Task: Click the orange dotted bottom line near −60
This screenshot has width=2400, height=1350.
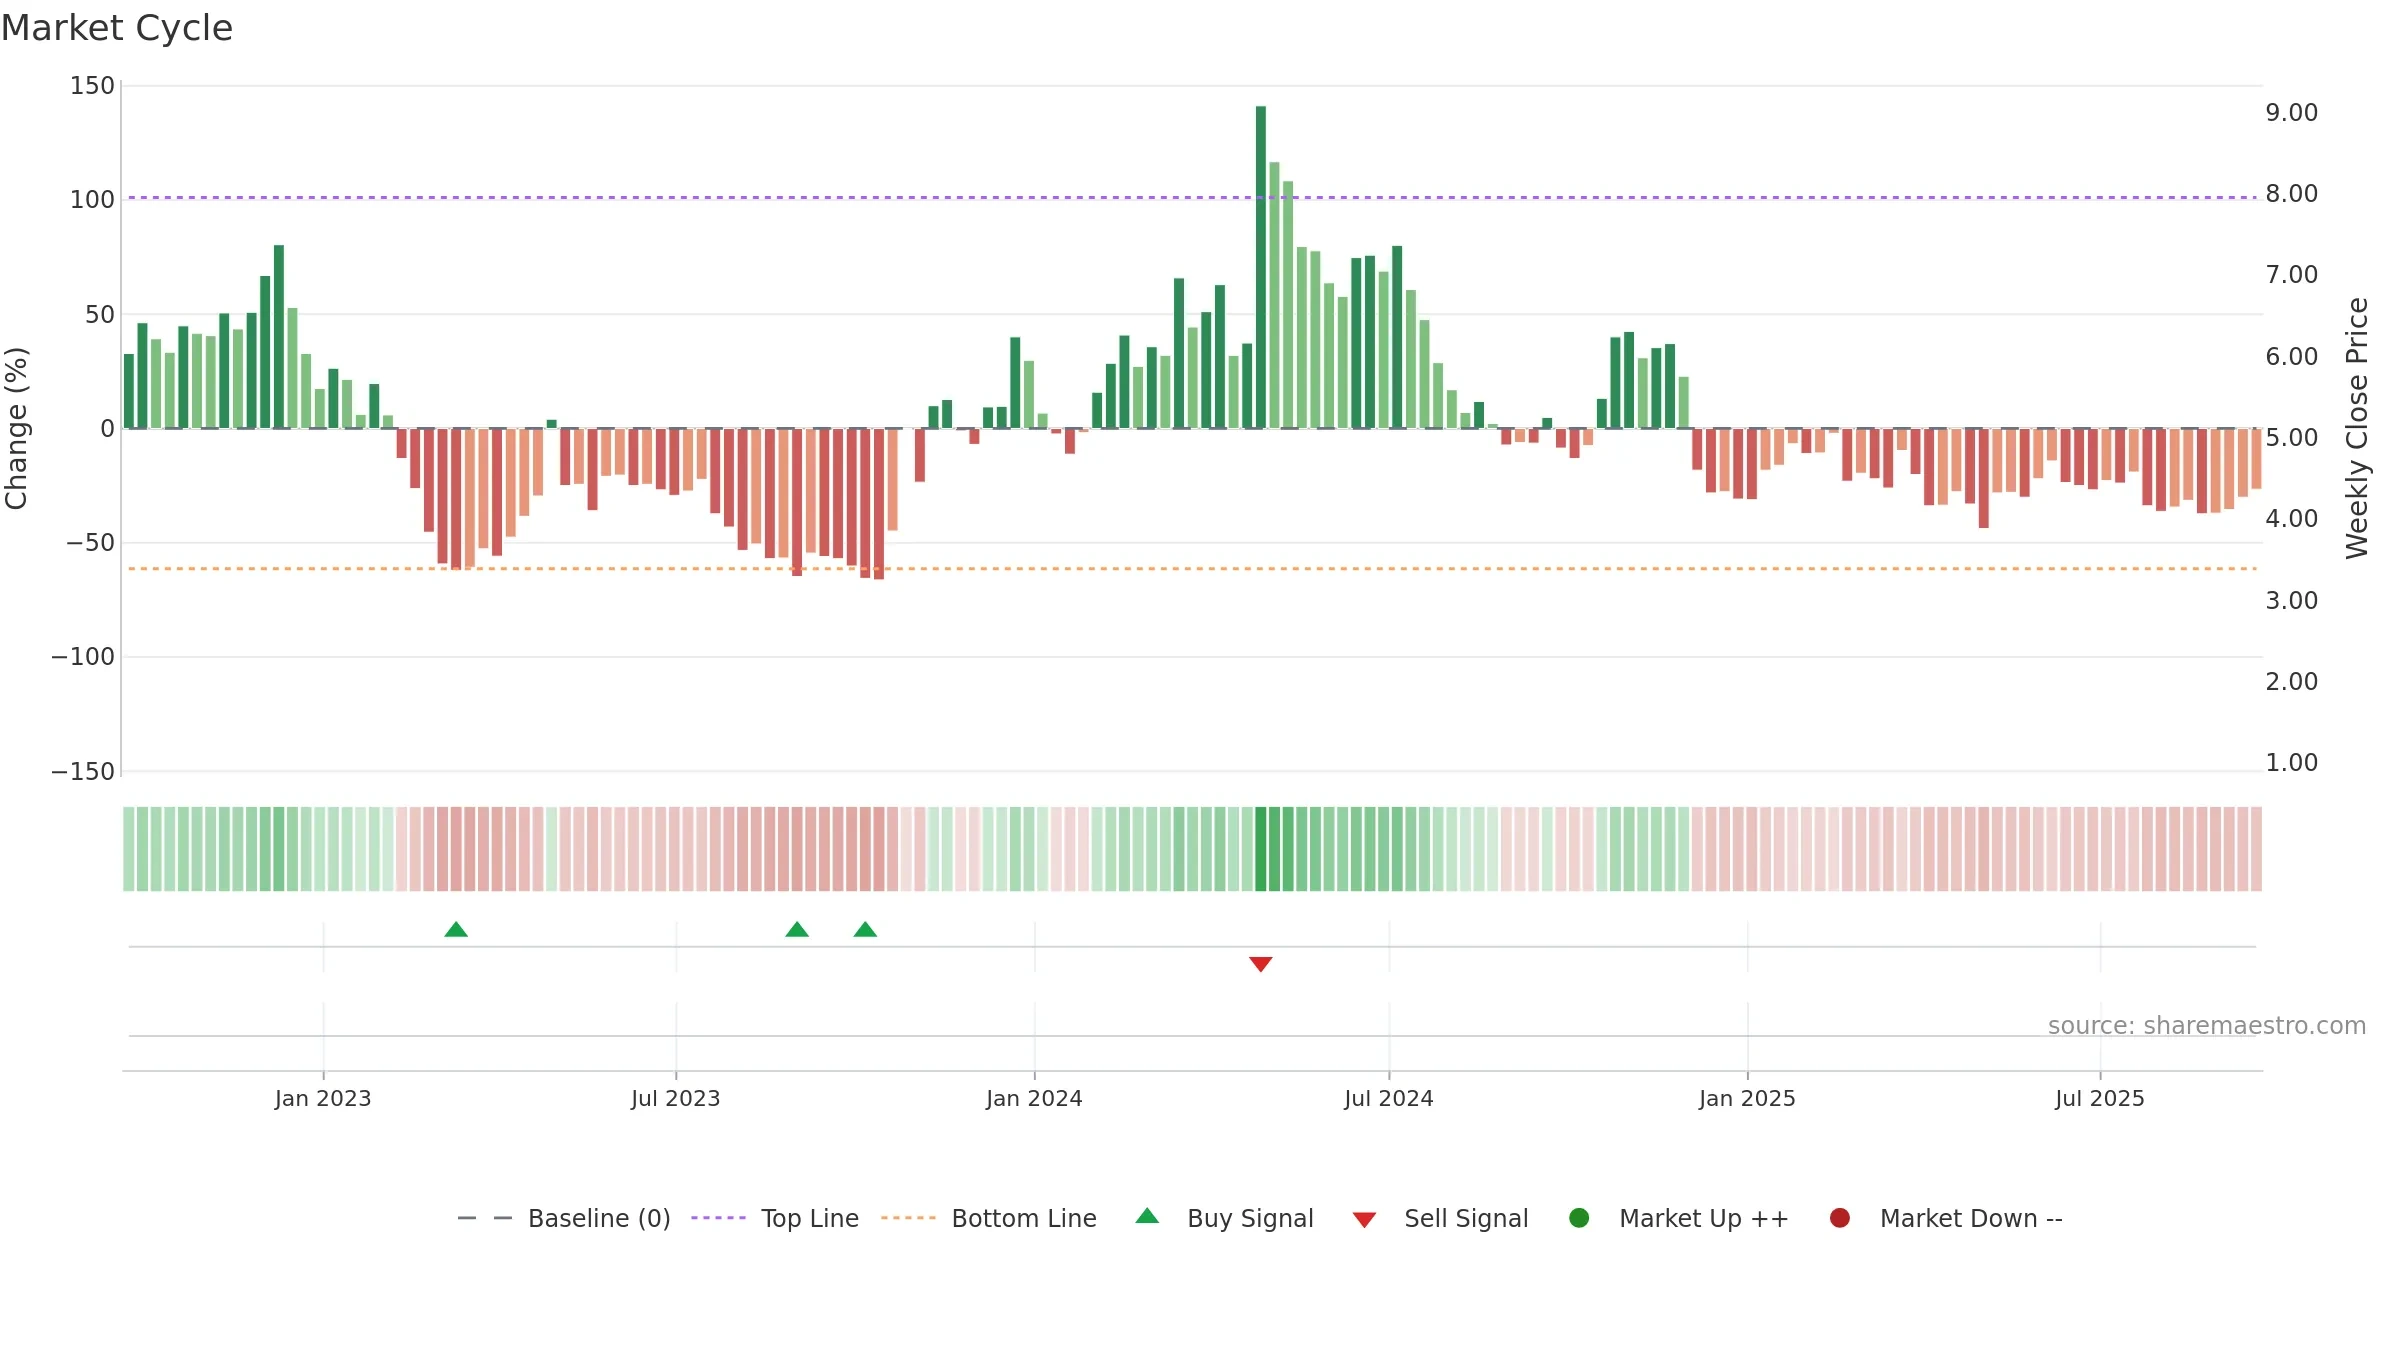Action: (1192, 569)
